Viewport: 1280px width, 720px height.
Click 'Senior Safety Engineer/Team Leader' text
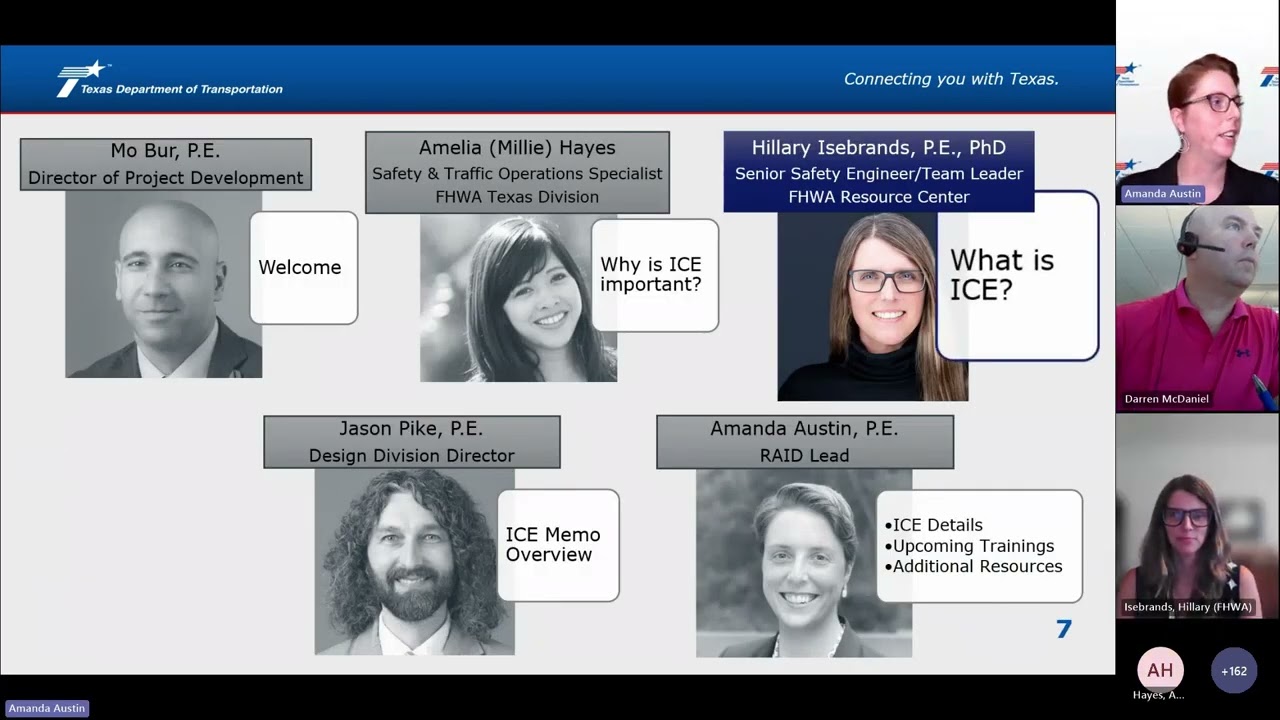point(879,173)
